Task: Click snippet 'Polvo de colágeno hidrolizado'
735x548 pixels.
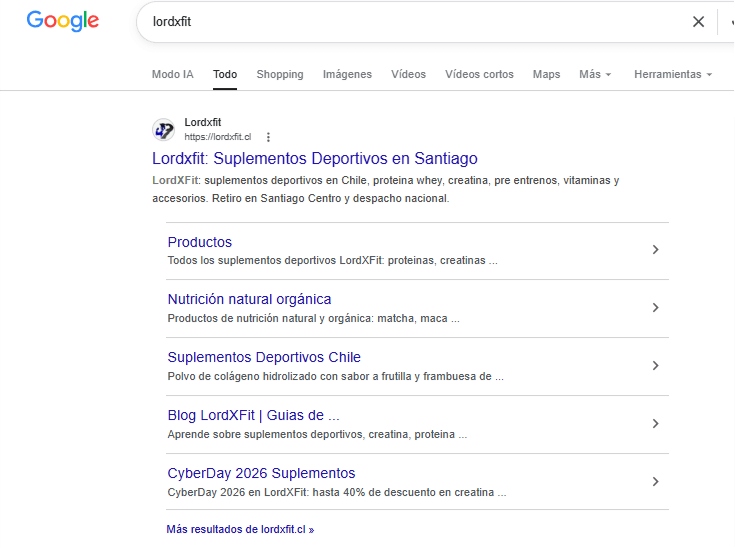Action: [336, 376]
